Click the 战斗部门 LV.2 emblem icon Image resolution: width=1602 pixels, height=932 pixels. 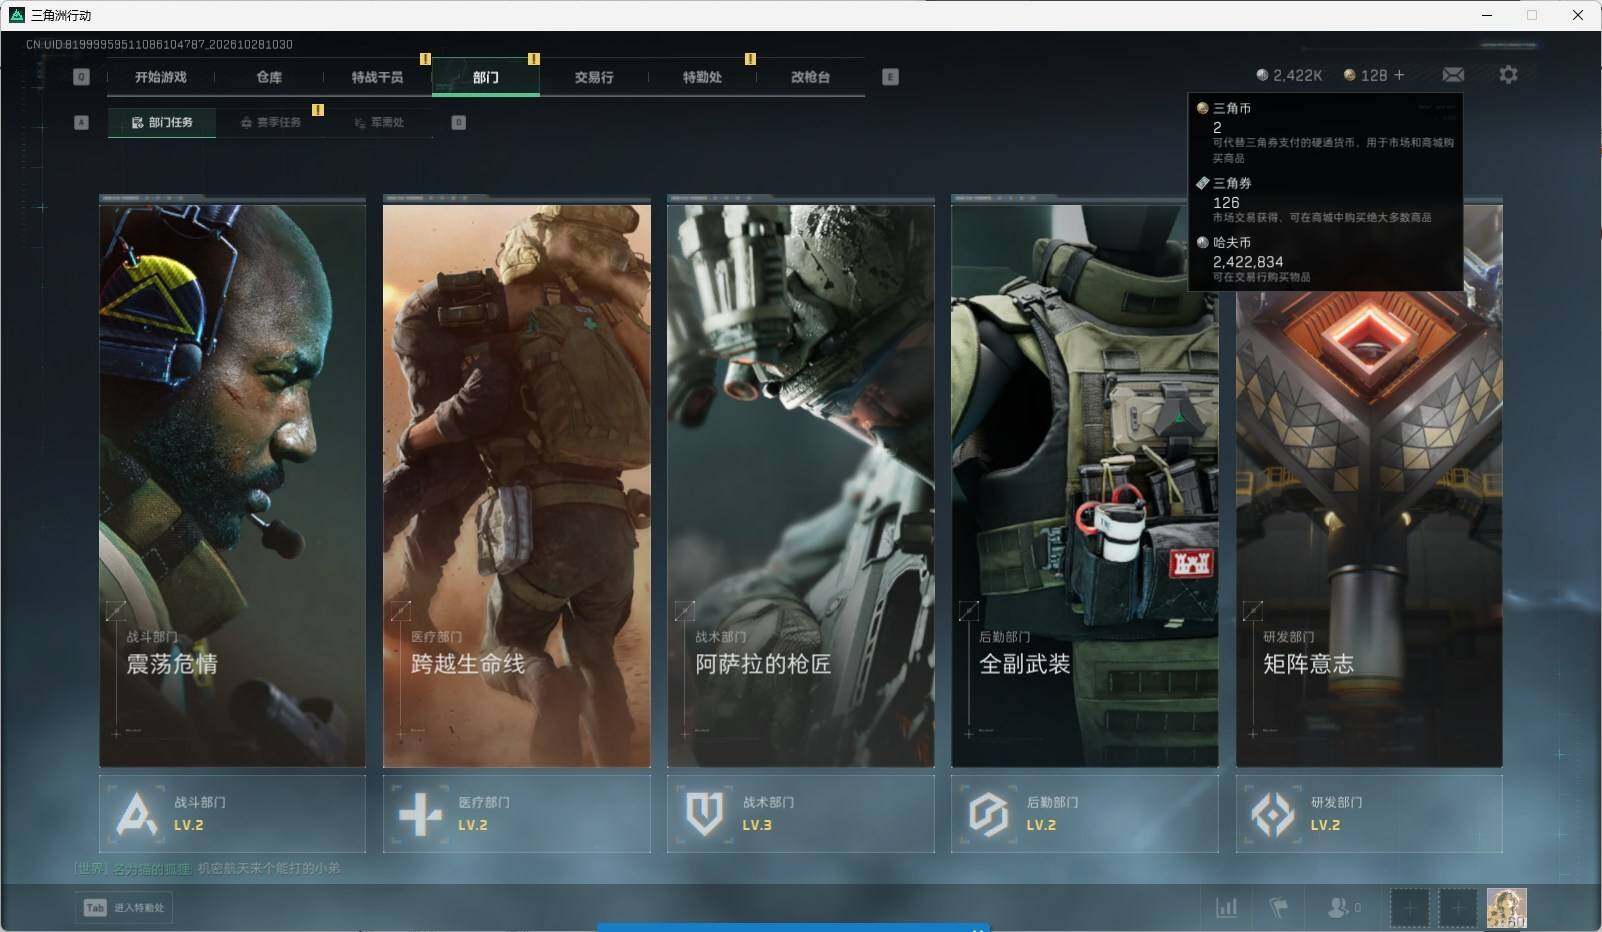137,814
